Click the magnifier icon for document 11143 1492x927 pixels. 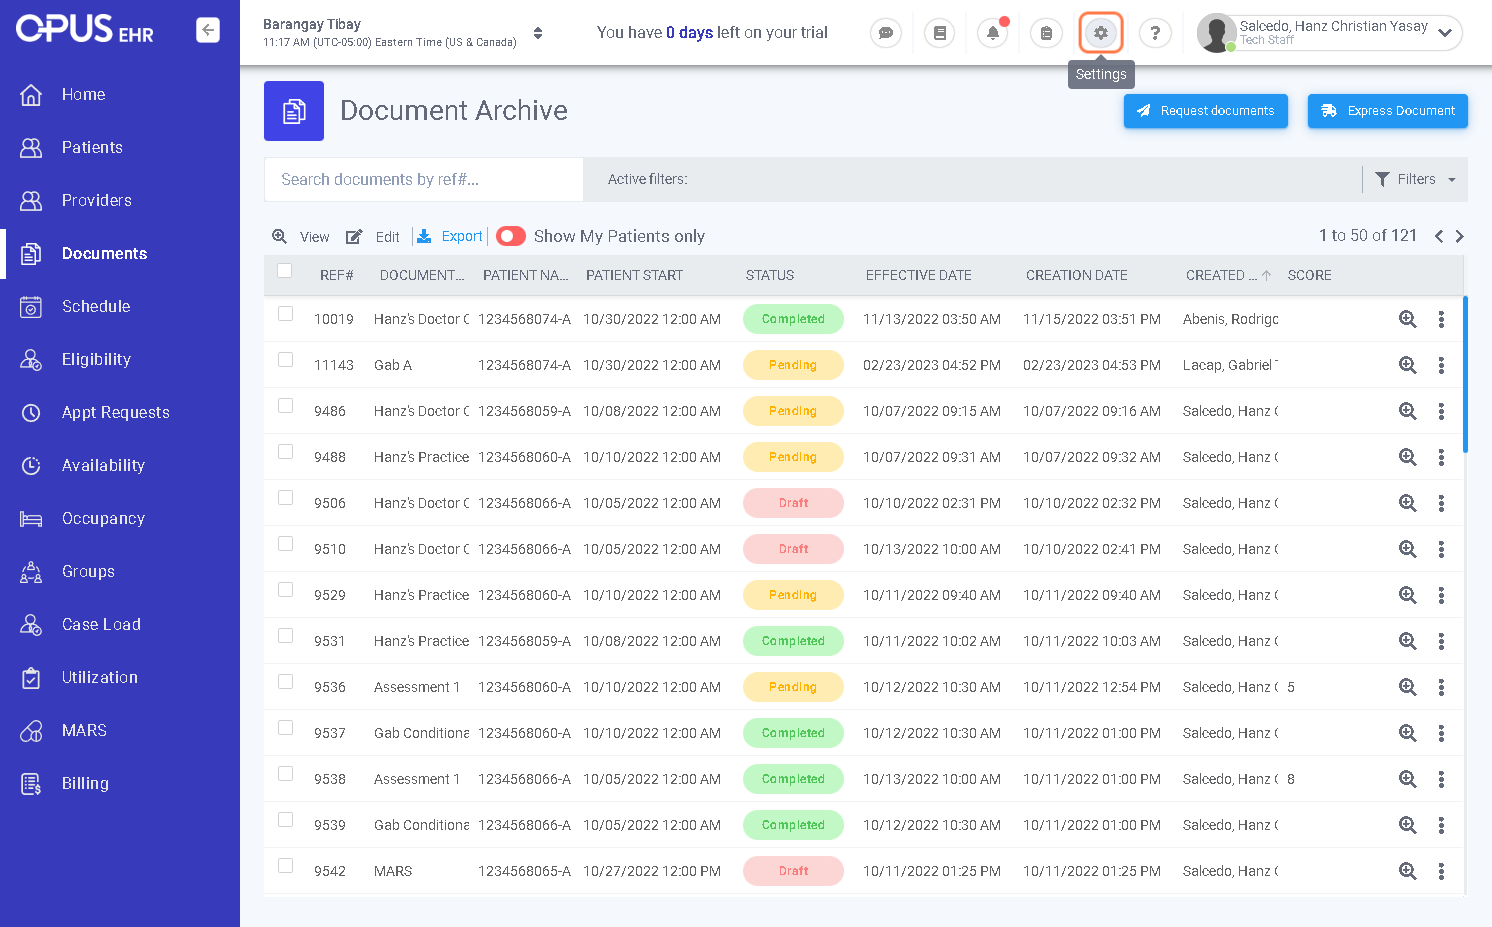tap(1408, 365)
